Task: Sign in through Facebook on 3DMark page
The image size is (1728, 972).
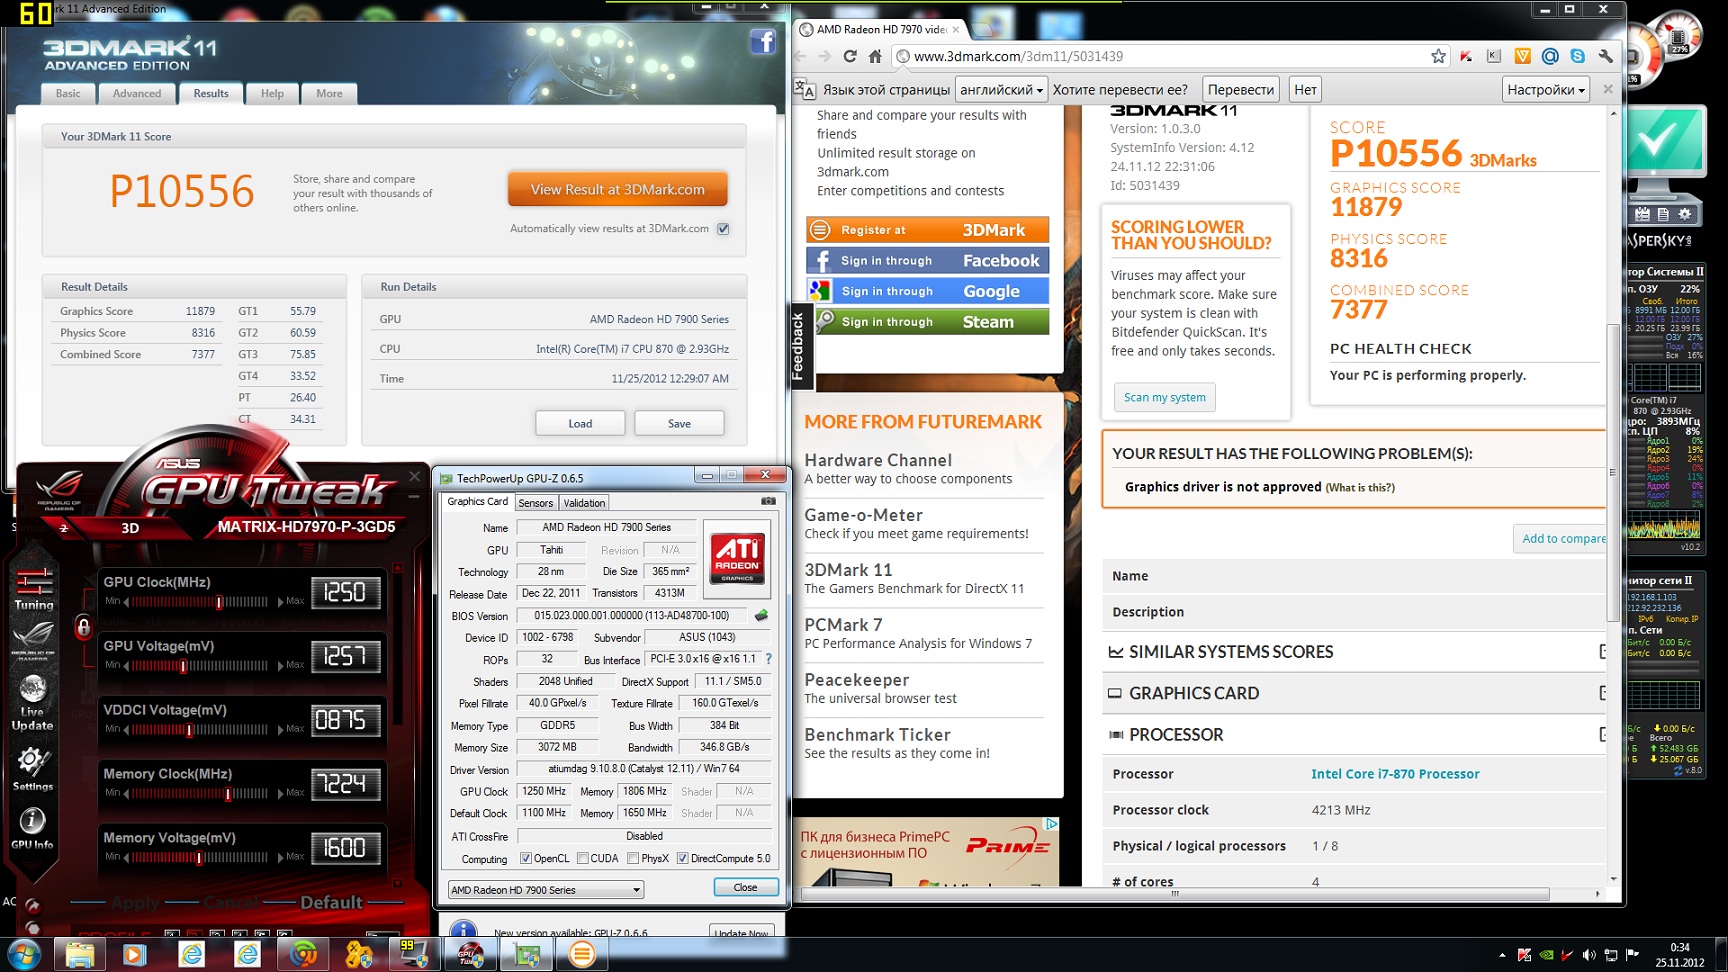Action: 928,261
